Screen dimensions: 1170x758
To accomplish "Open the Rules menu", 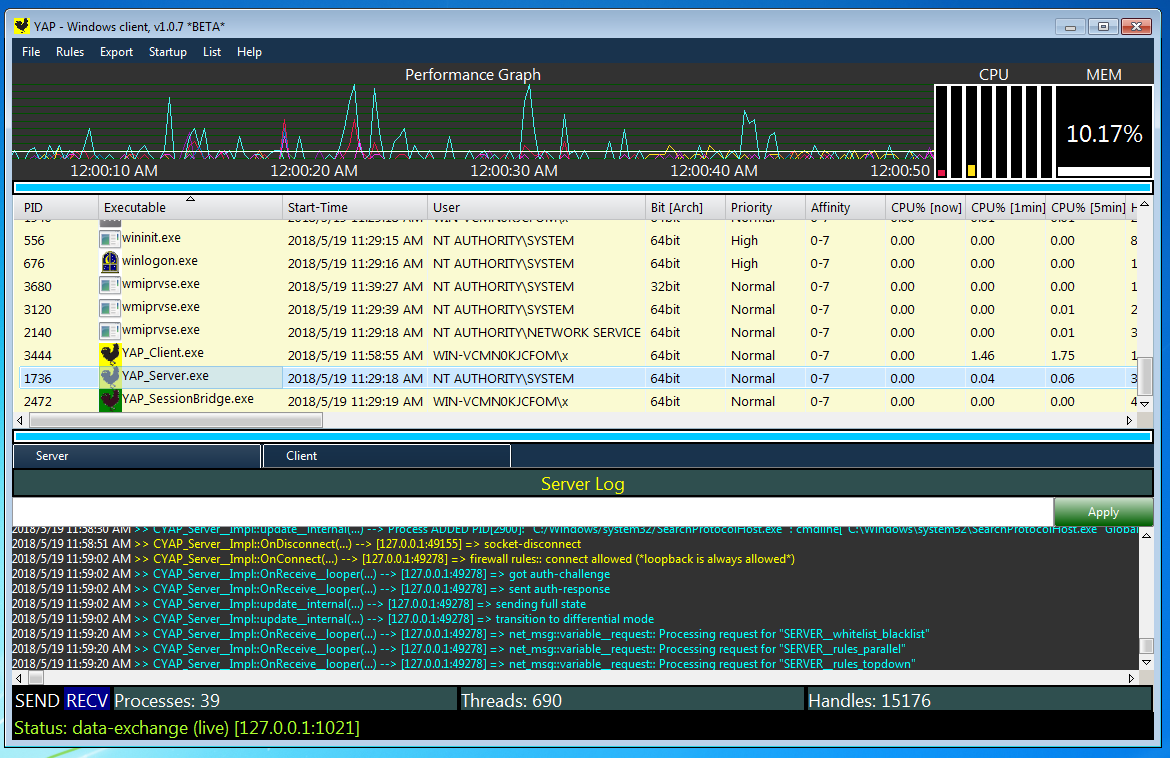I will click(x=70, y=51).
